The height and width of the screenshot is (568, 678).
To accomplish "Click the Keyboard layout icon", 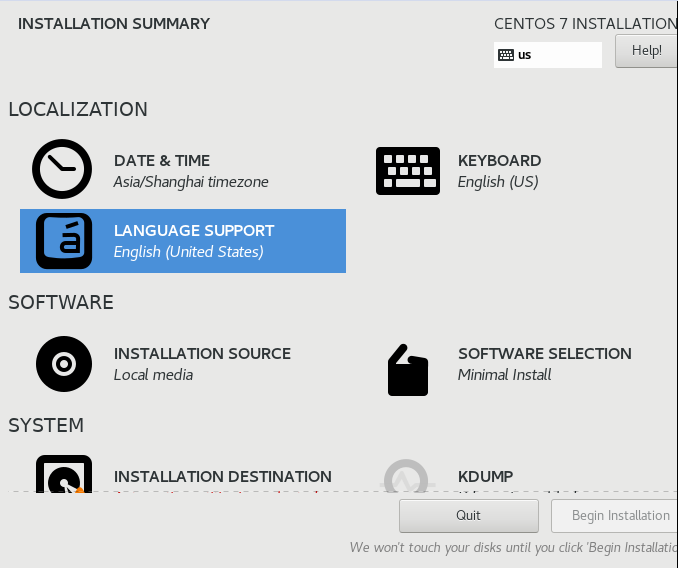I will (x=408, y=171).
